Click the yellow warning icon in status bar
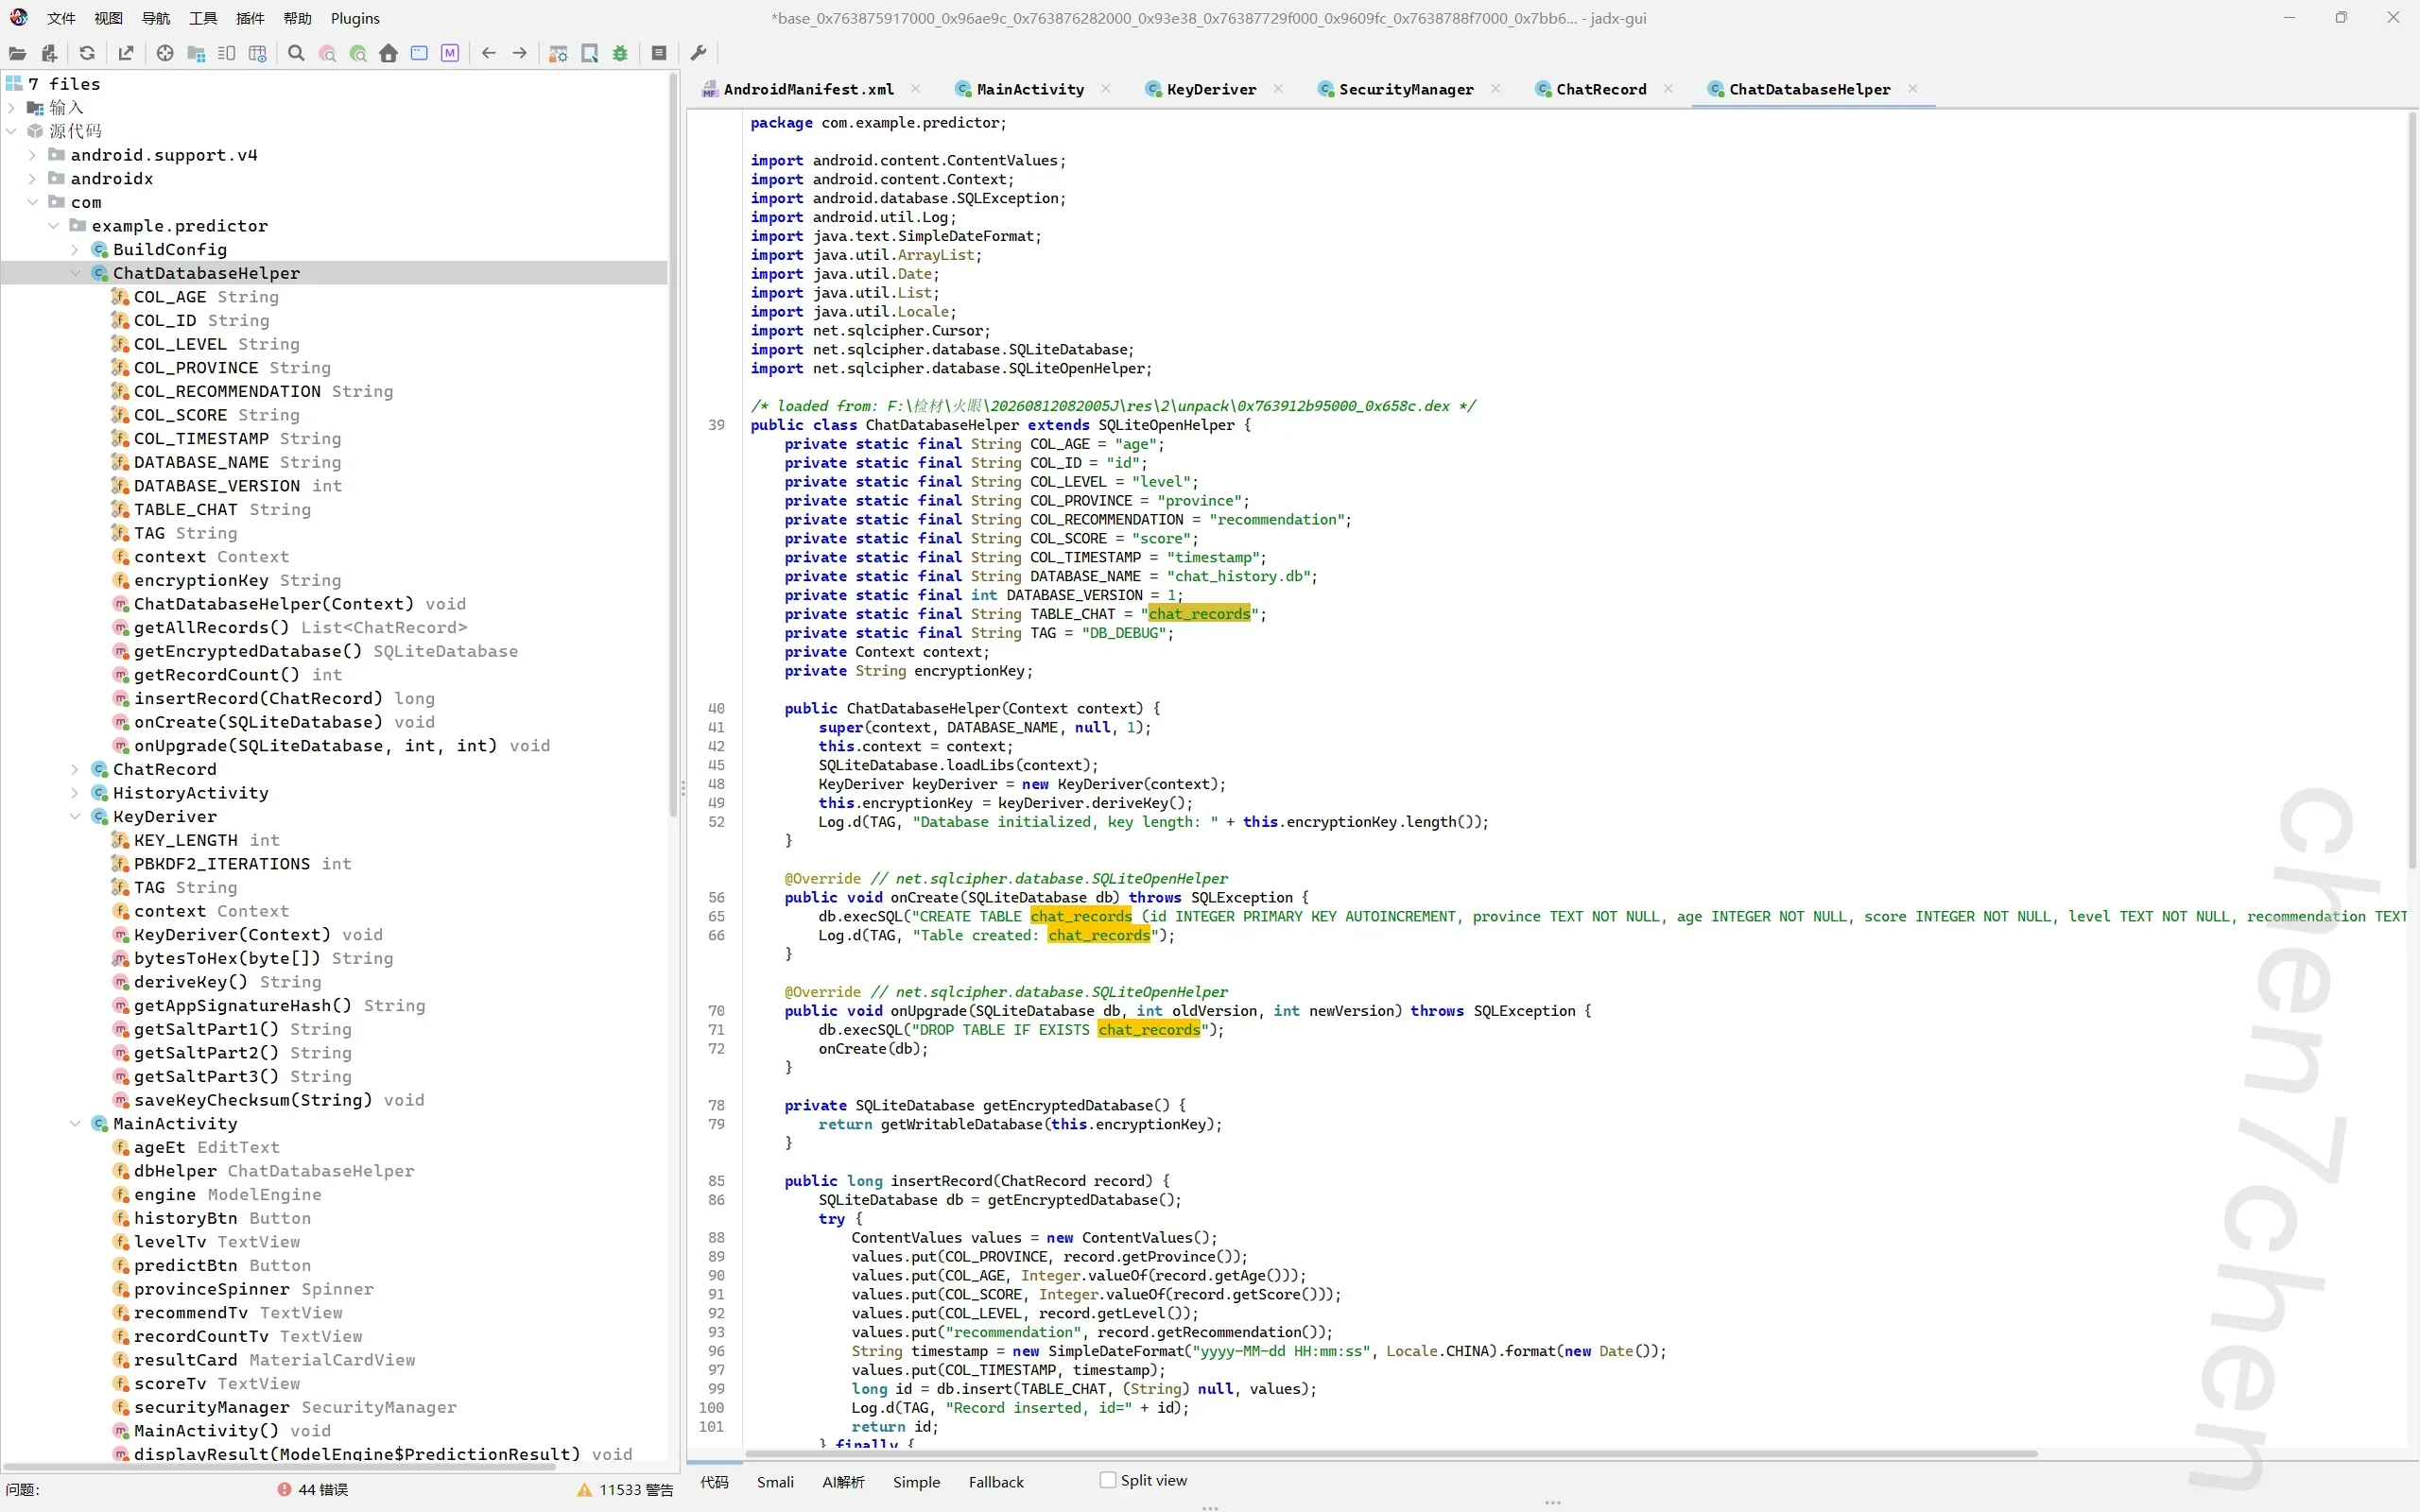The height and width of the screenshot is (1512, 2420). (x=585, y=1490)
